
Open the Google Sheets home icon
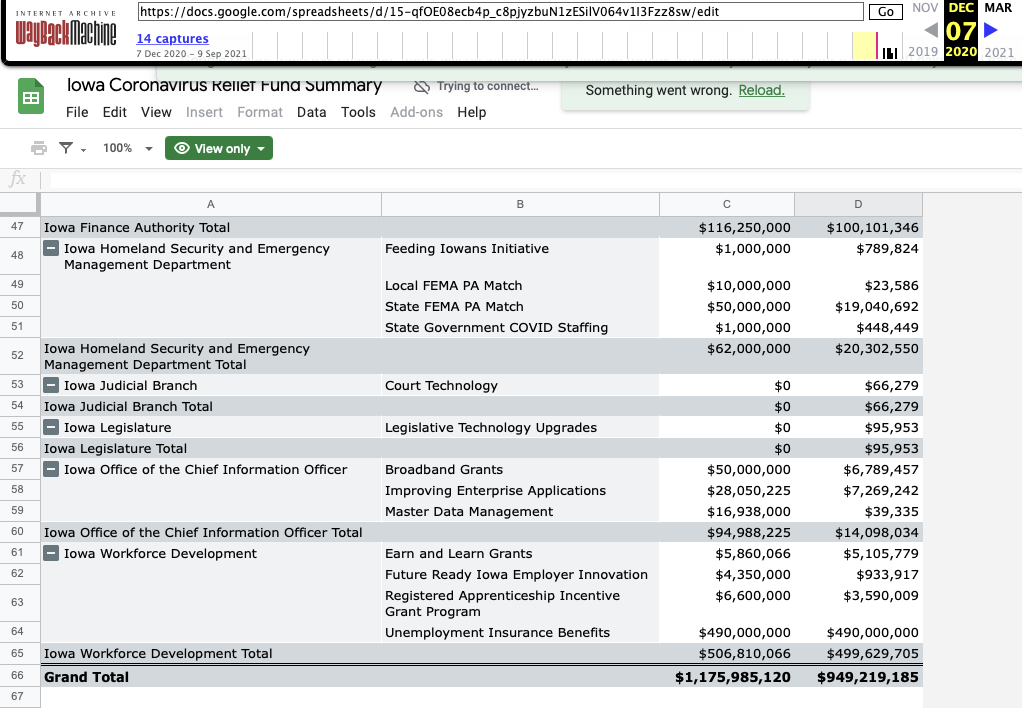(x=31, y=96)
